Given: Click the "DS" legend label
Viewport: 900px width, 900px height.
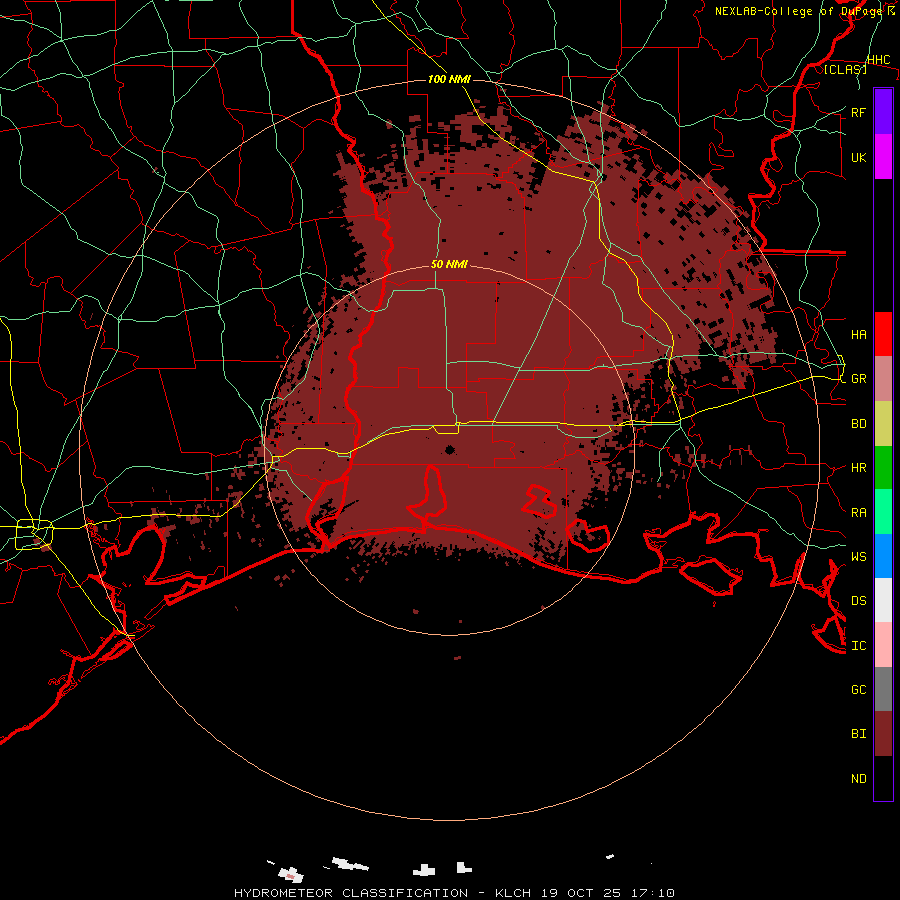Looking at the screenshot, I should pyautogui.click(x=858, y=600).
